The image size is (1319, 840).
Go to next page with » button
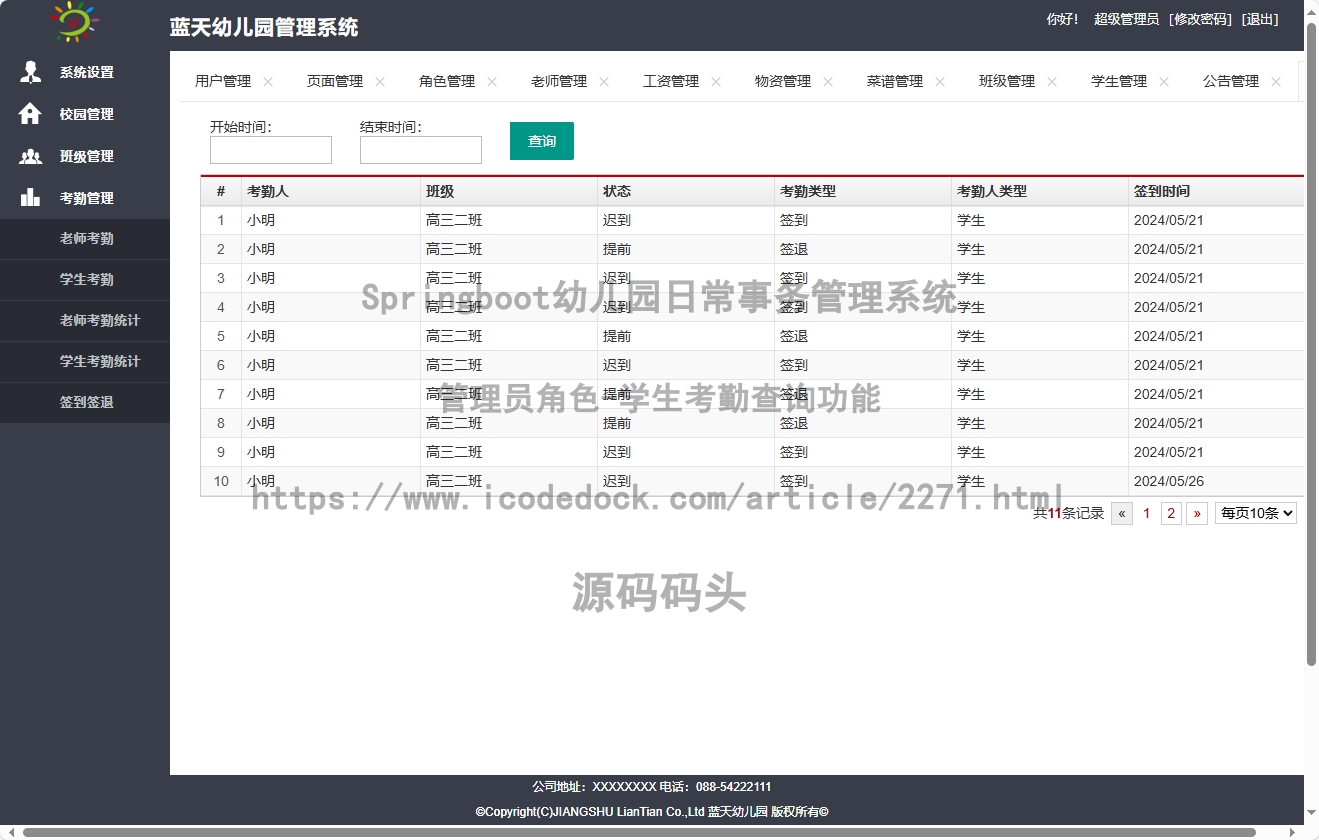(x=1197, y=514)
